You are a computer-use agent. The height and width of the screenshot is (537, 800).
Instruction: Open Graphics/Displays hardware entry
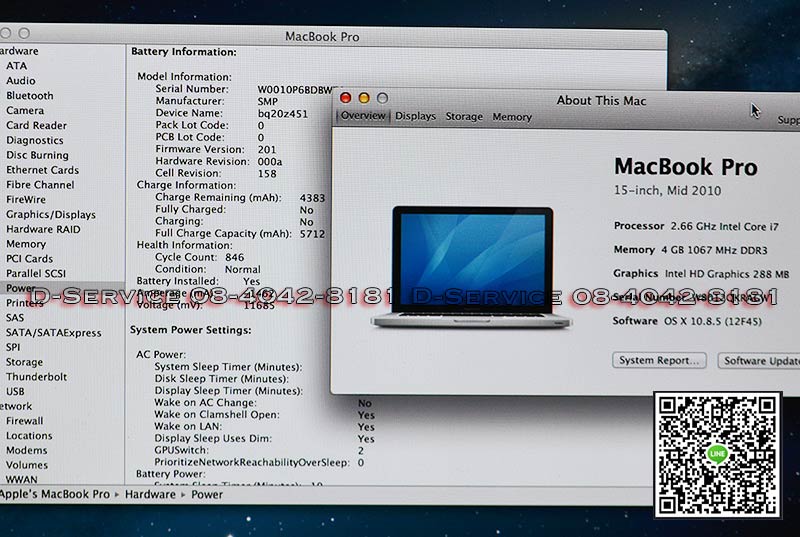(x=51, y=214)
